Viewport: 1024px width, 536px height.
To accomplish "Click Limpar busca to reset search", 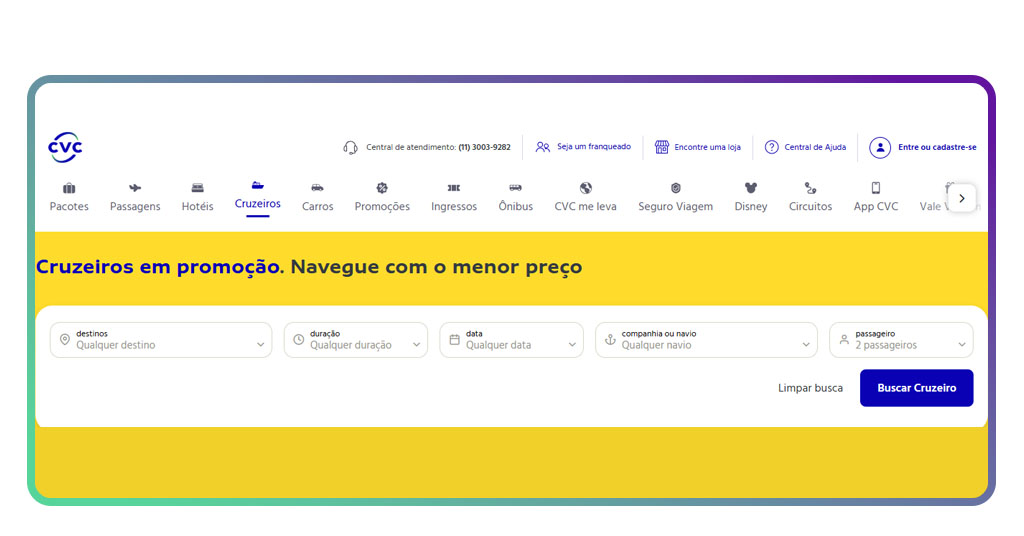I will [x=810, y=388].
